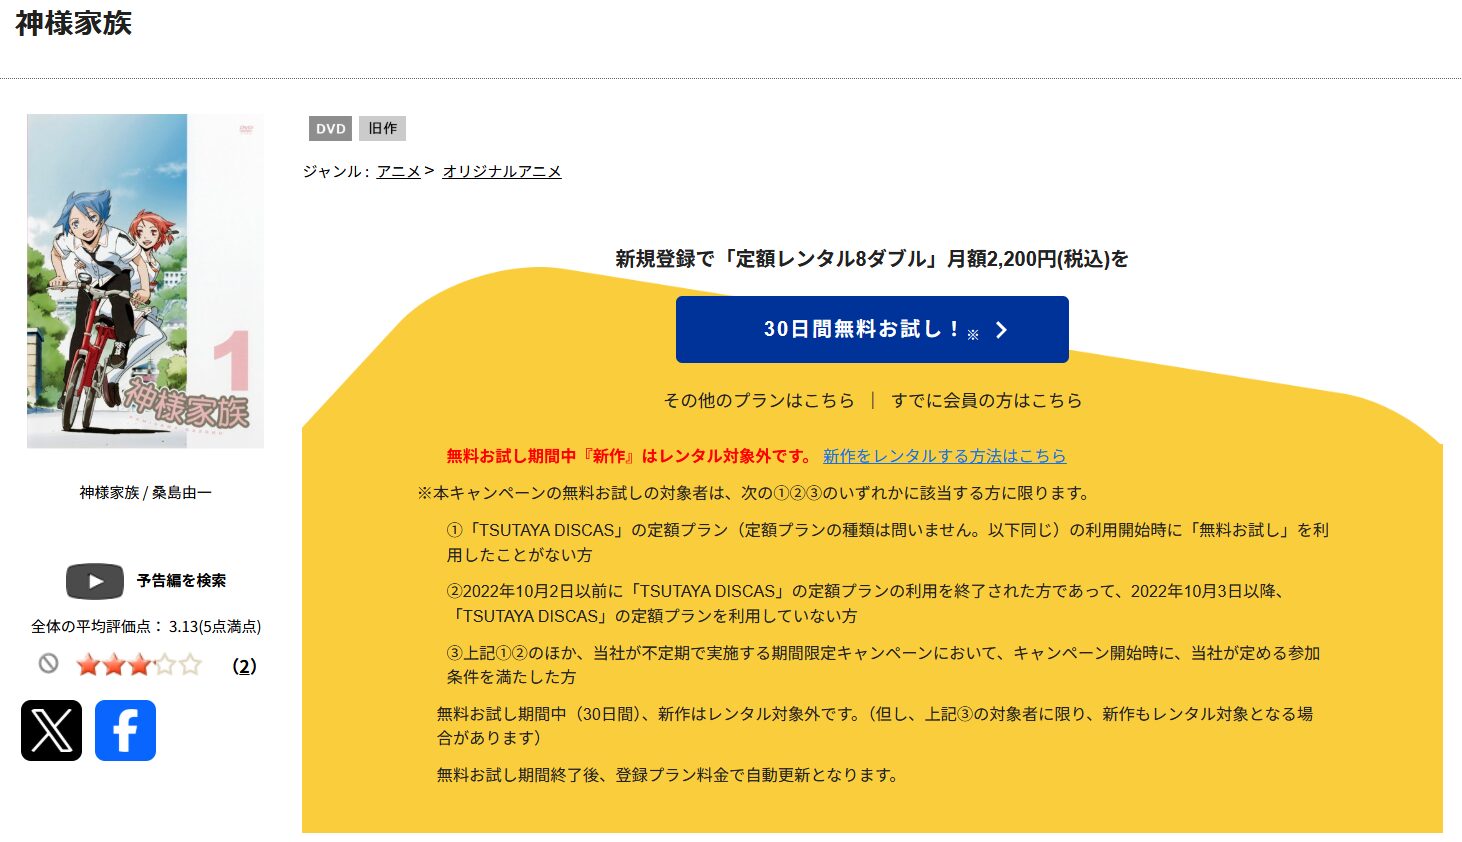
Task: Share on X (Twitter) icon
Action: tap(51, 730)
